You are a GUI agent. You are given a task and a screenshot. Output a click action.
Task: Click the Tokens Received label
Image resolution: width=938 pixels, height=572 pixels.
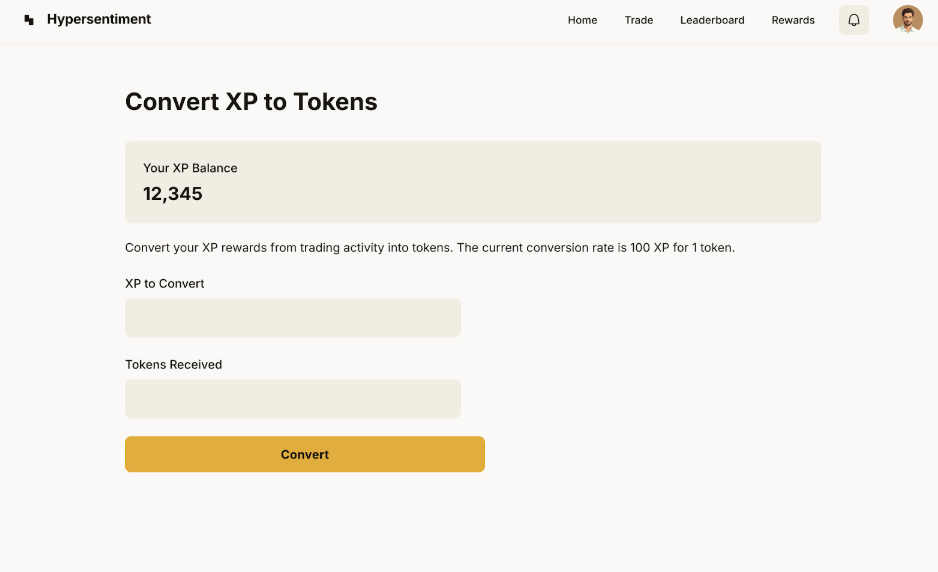click(173, 364)
